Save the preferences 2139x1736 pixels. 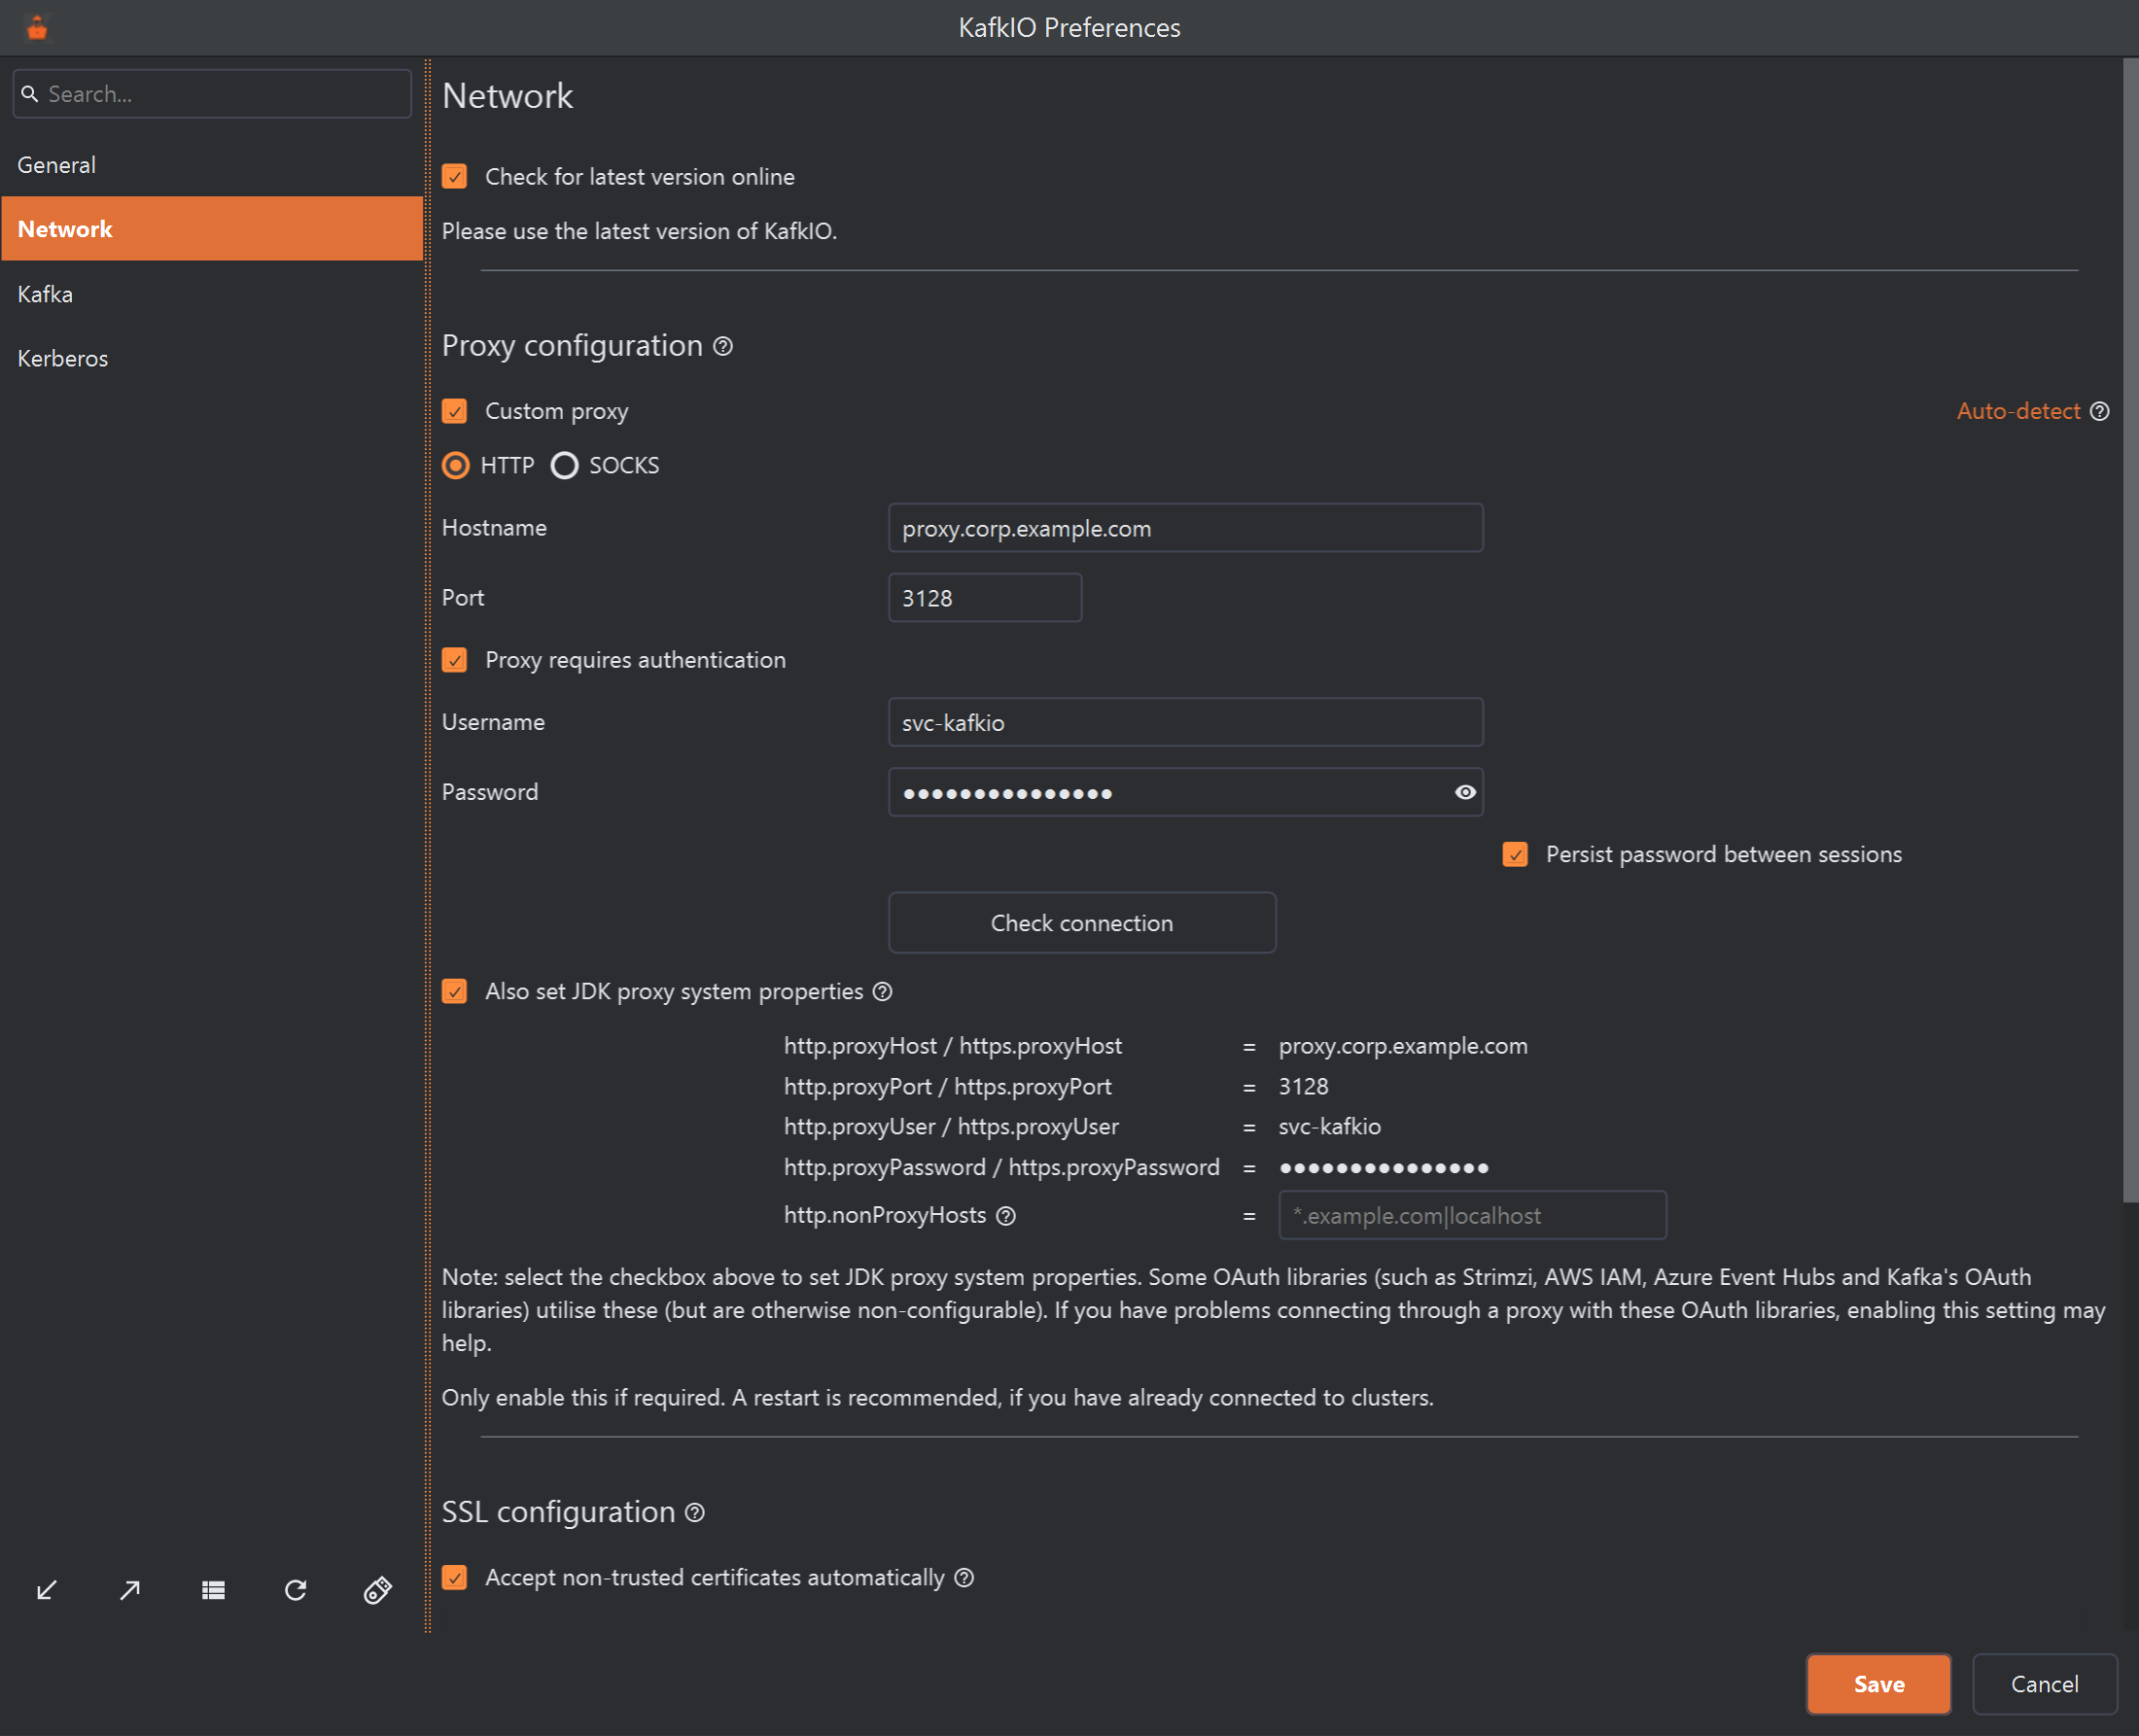1878,1684
